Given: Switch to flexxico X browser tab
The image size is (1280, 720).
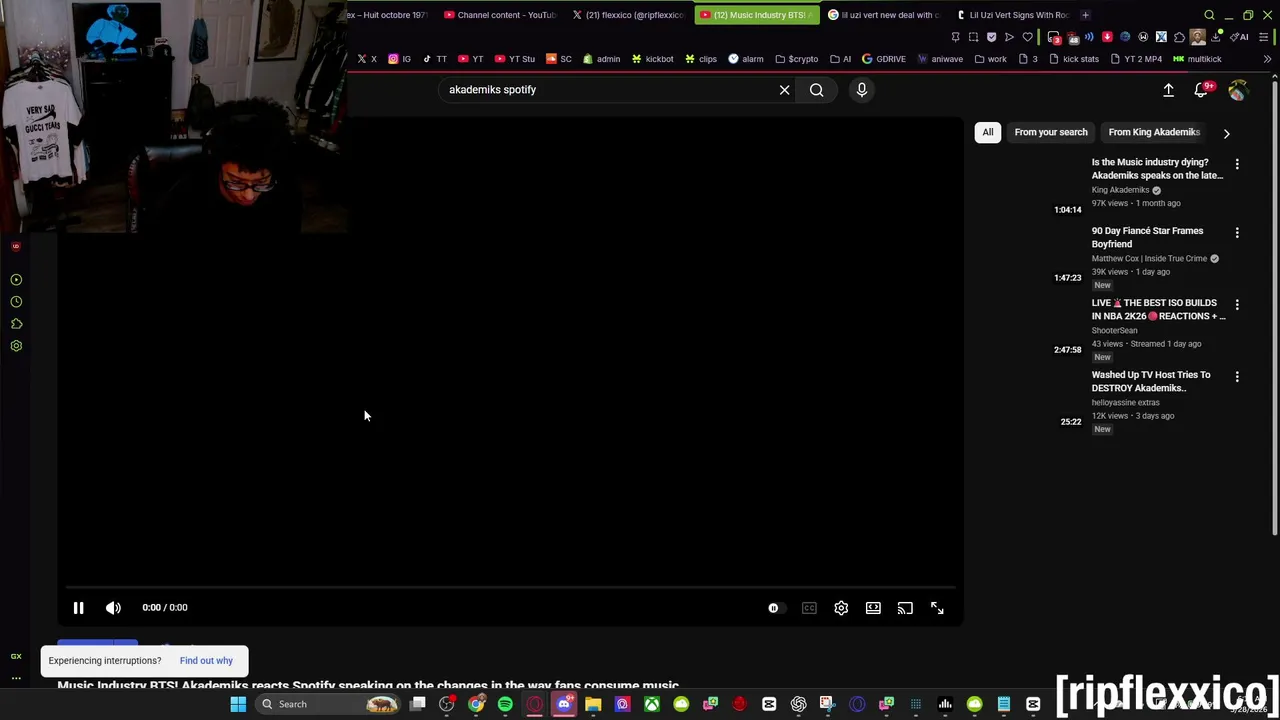Looking at the screenshot, I should click(630, 15).
